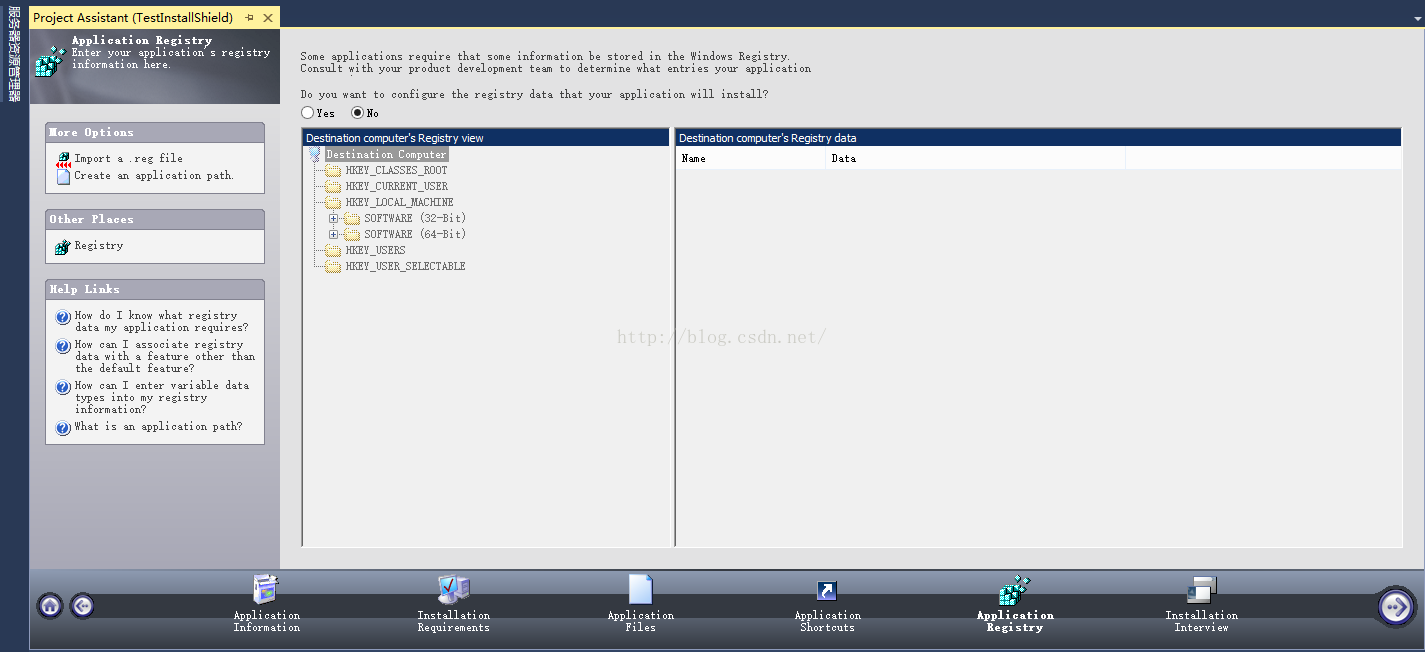Open Installation Requirements step icon
1425x652 pixels.
[x=453, y=590]
